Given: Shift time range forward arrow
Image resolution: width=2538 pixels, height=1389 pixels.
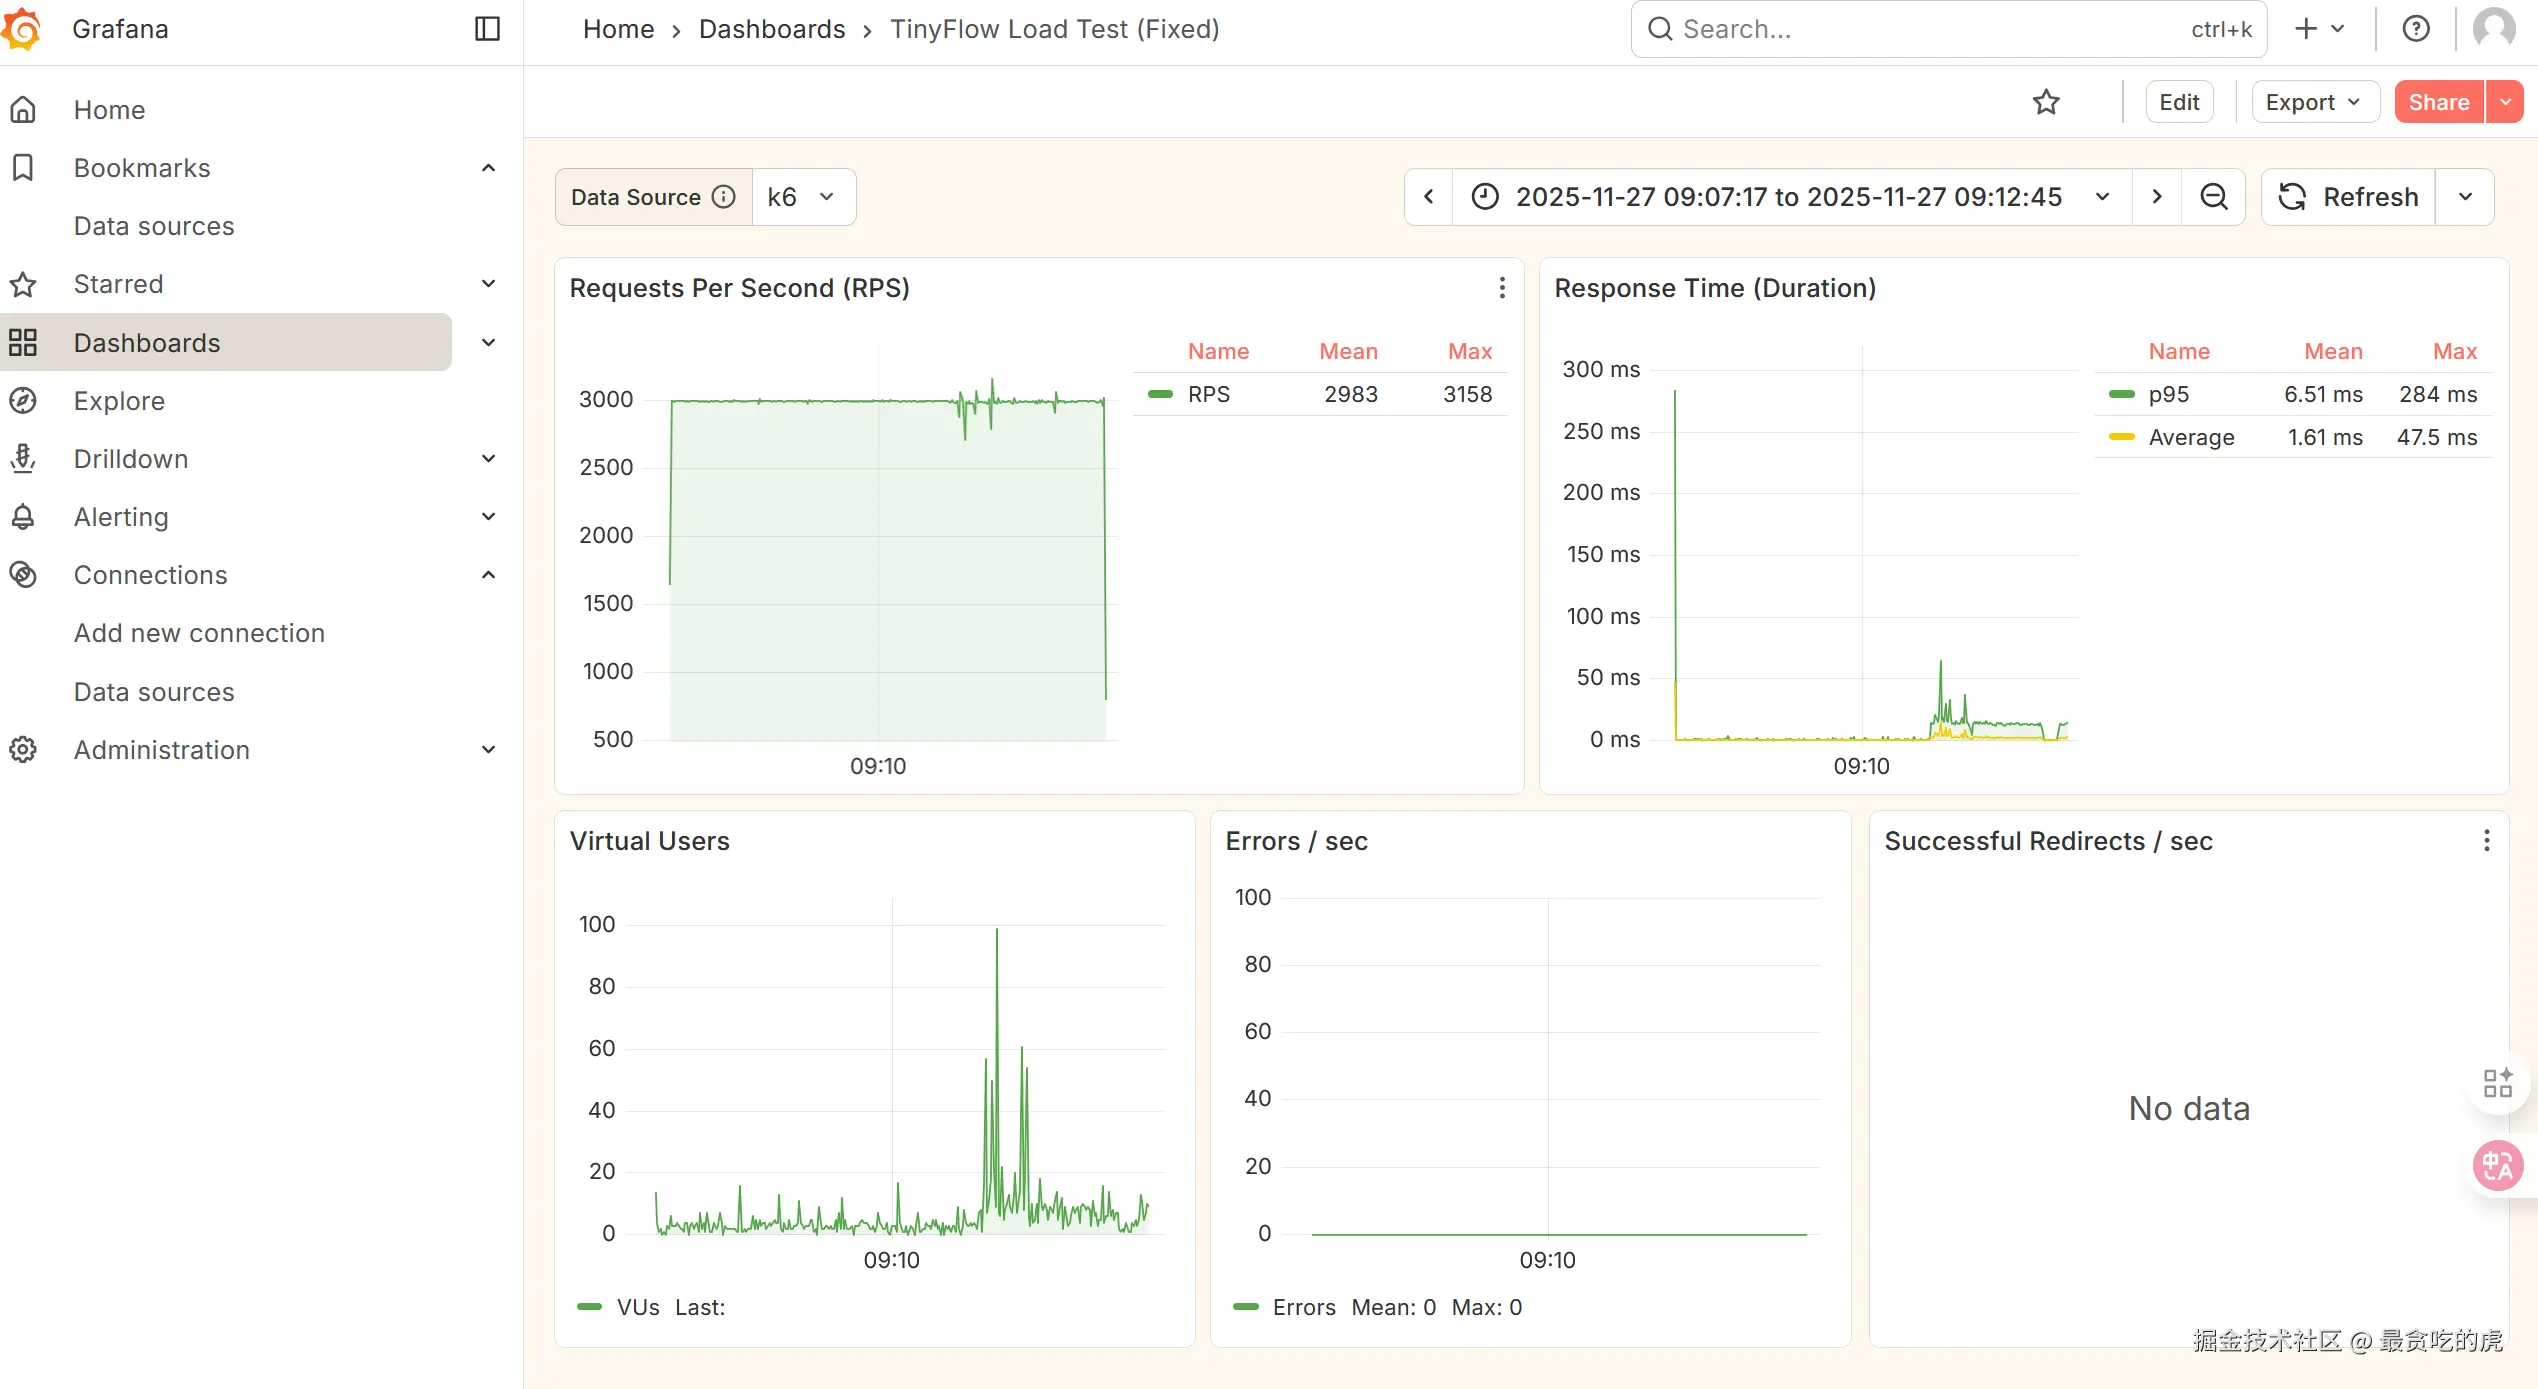Looking at the screenshot, I should 2157,197.
